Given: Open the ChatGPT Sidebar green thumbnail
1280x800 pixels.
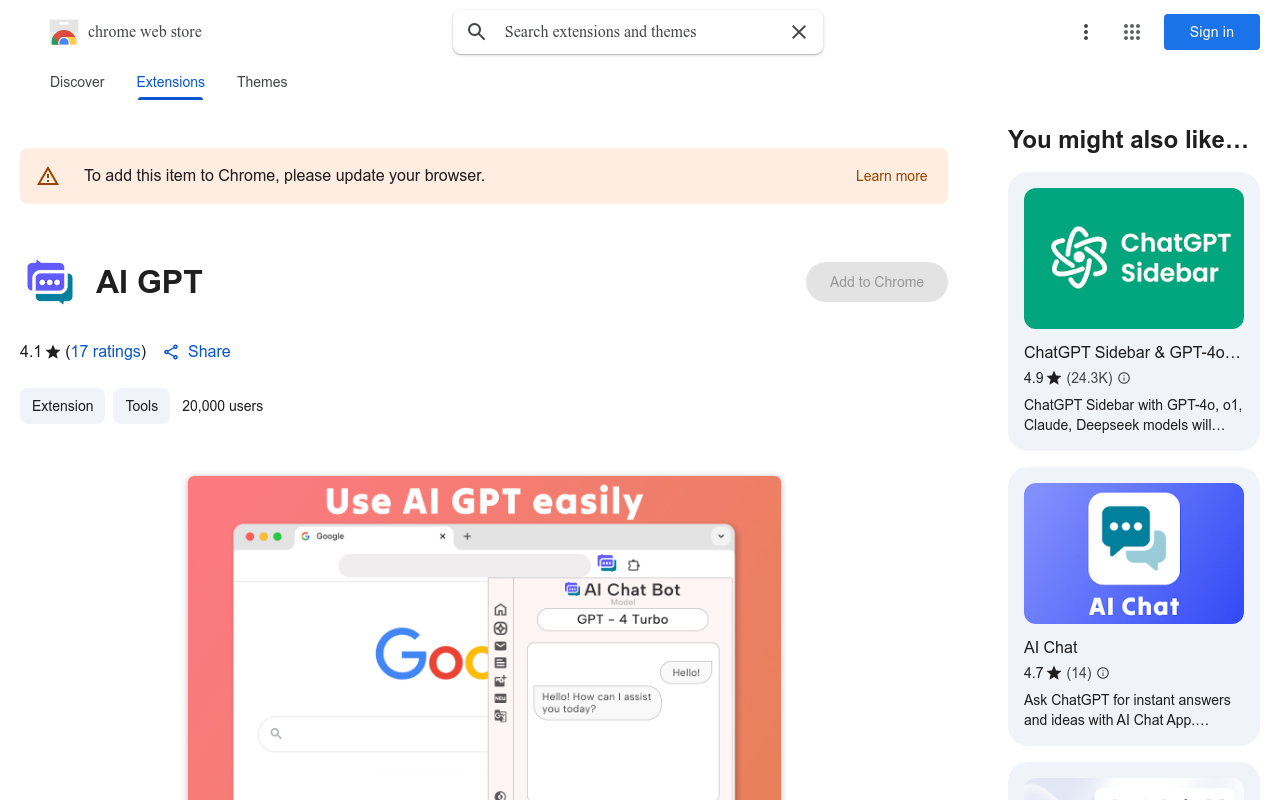Looking at the screenshot, I should (x=1134, y=258).
